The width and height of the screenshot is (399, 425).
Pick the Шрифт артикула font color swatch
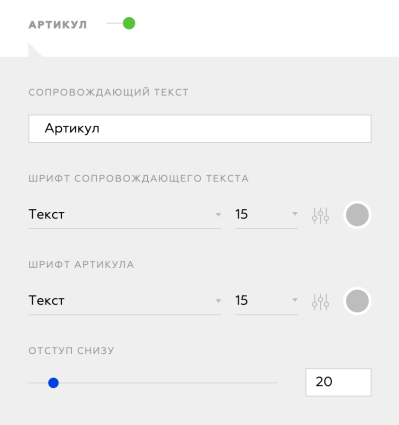pos(357,301)
